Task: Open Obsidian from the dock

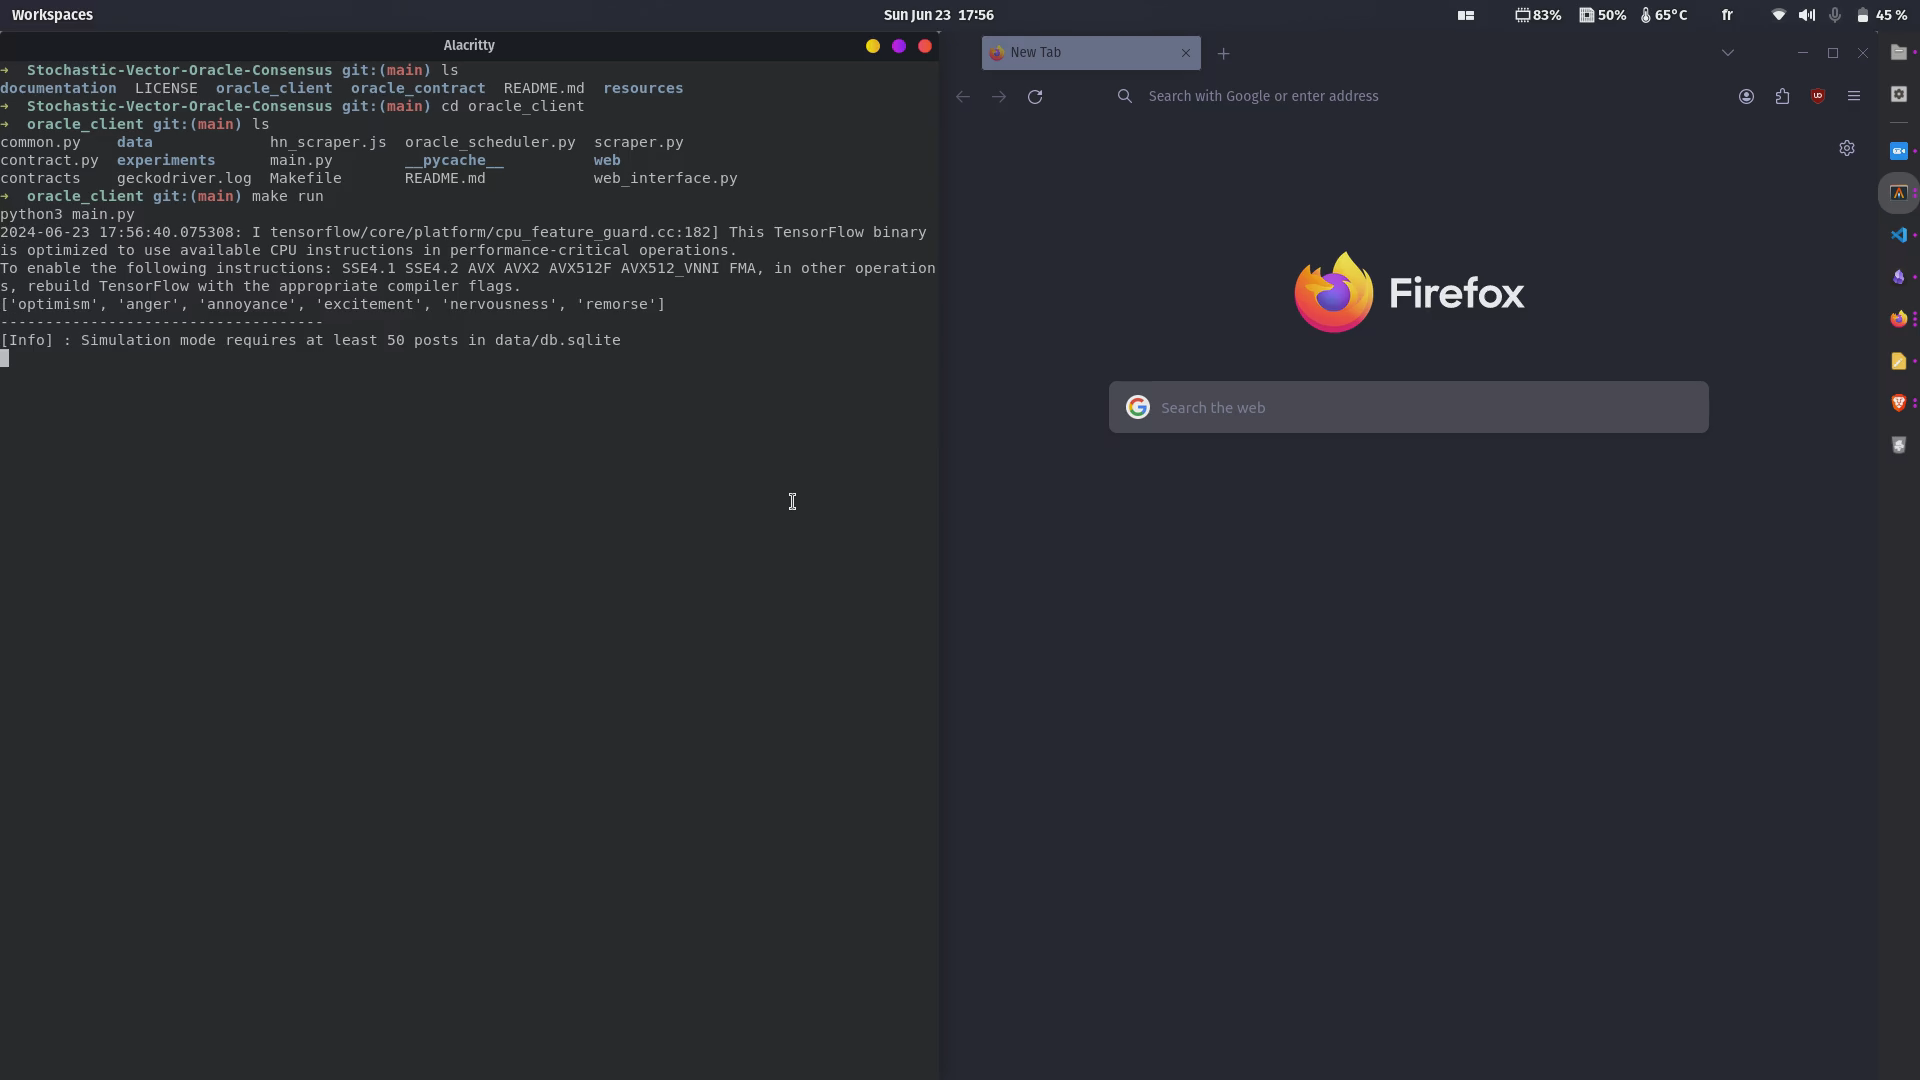Action: click(1898, 277)
